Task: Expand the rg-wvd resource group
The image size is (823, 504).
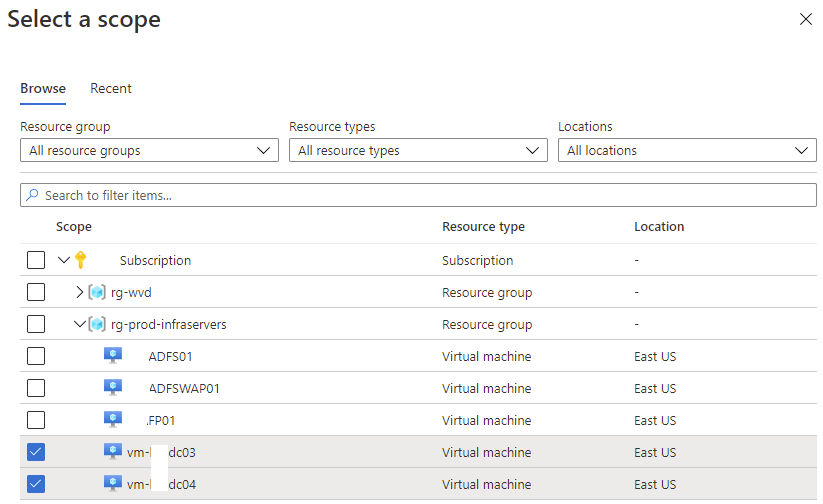Action: pos(79,292)
